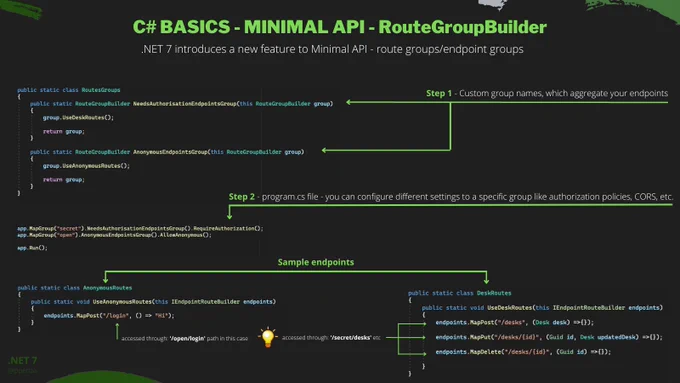Viewport: 680px width, 383px height.
Task: Click the UseDeskRoutes method declaration
Action: click(542, 308)
